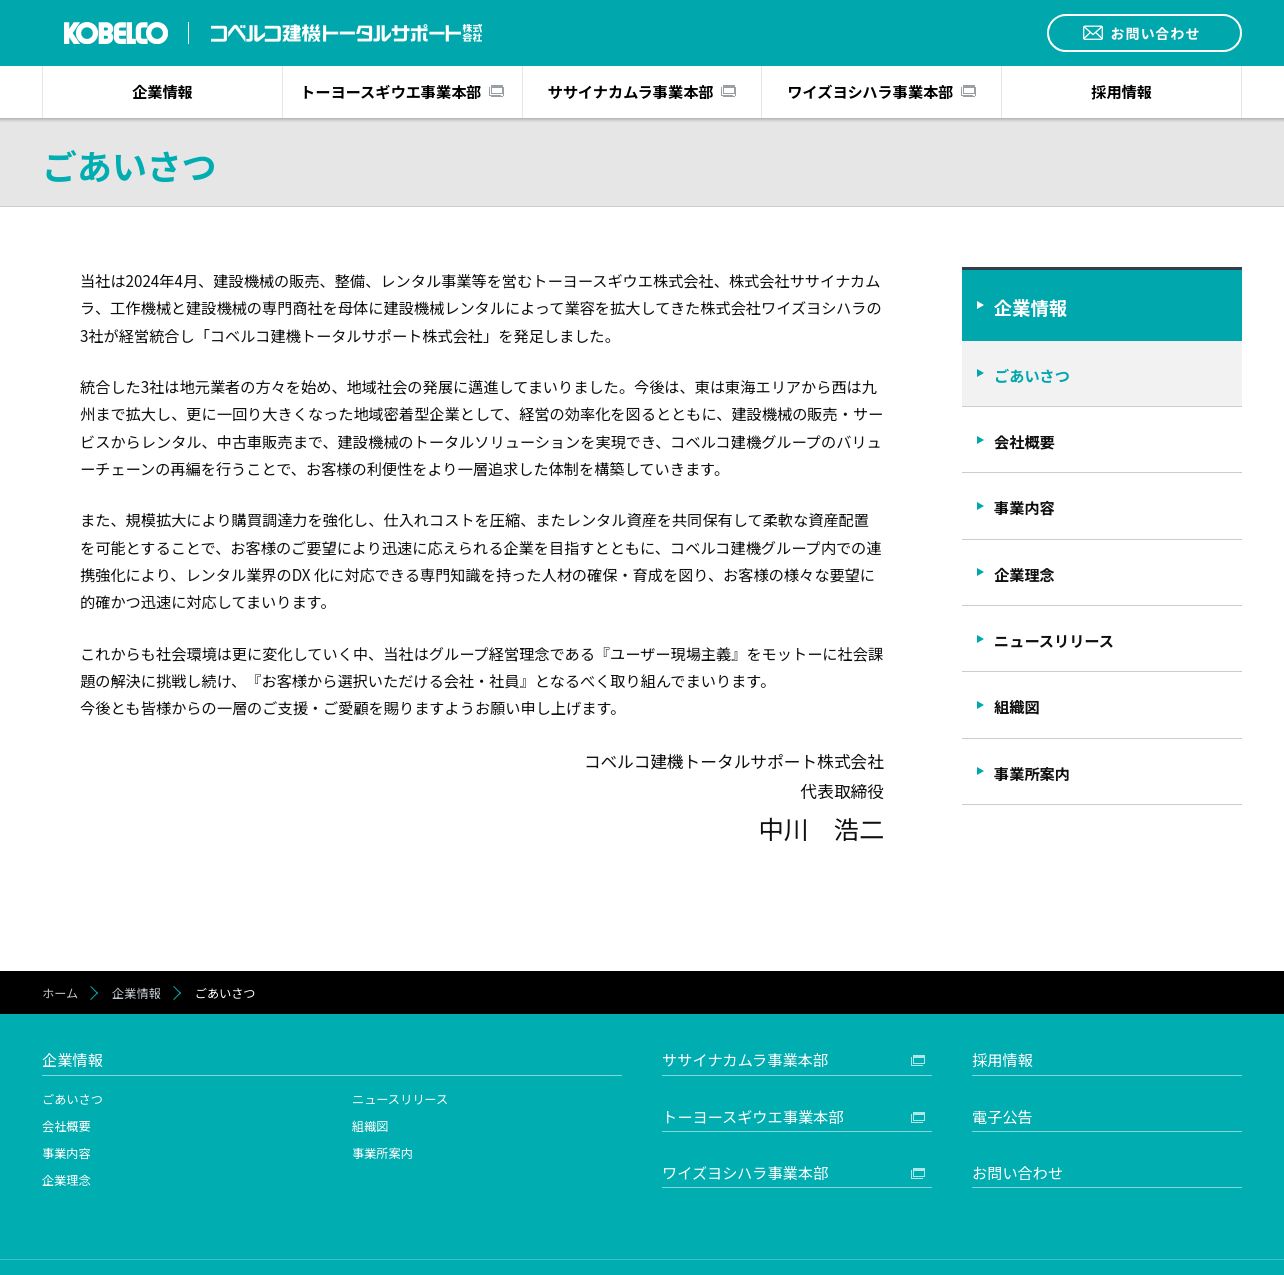The width and height of the screenshot is (1284, 1275).
Task: Click the envelope icon in contact button
Action: point(1093,33)
